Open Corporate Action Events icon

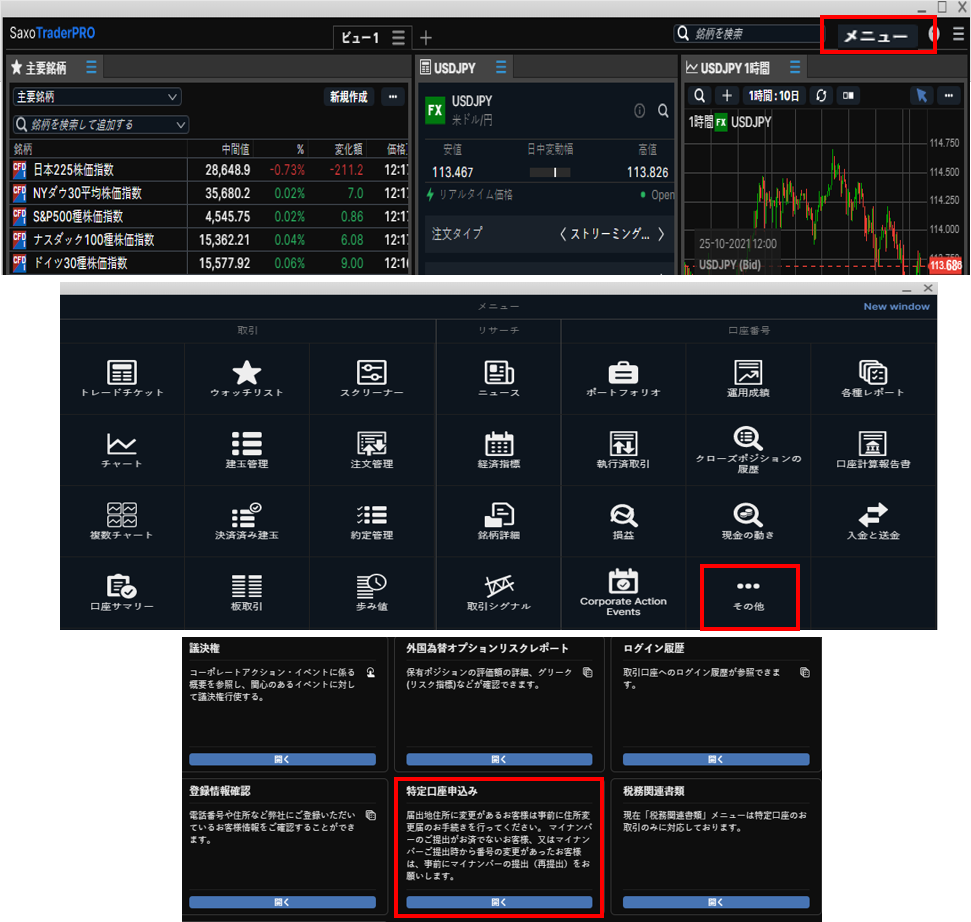pyautogui.click(x=623, y=593)
